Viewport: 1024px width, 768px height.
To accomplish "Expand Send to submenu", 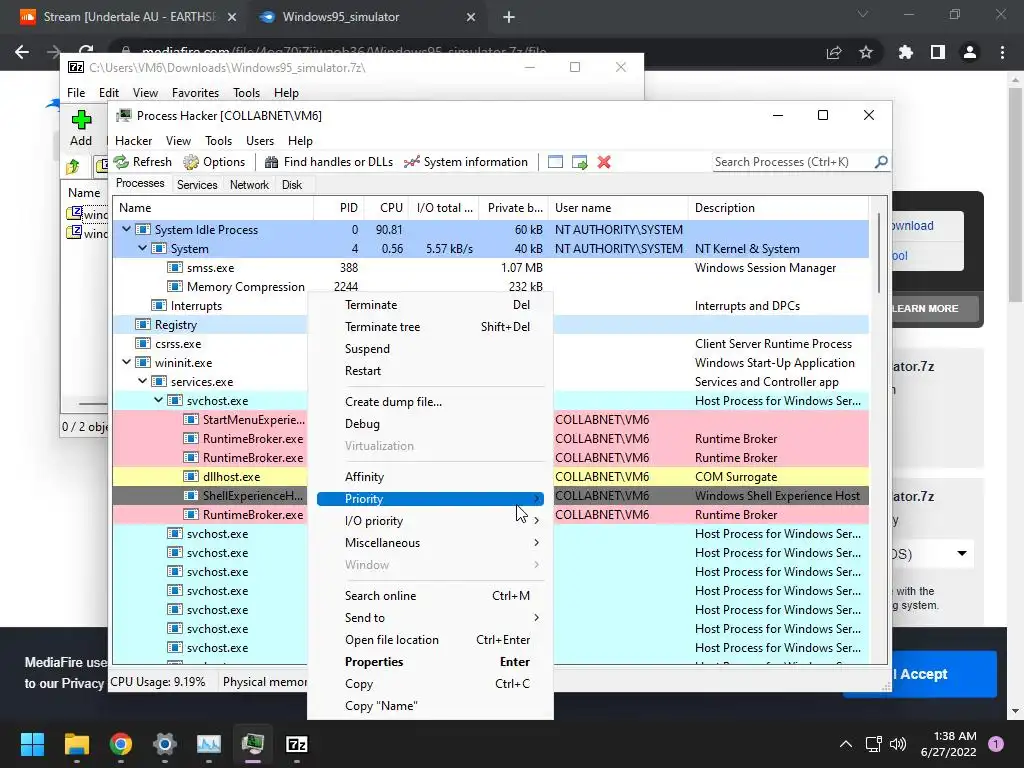I will tap(430, 618).
